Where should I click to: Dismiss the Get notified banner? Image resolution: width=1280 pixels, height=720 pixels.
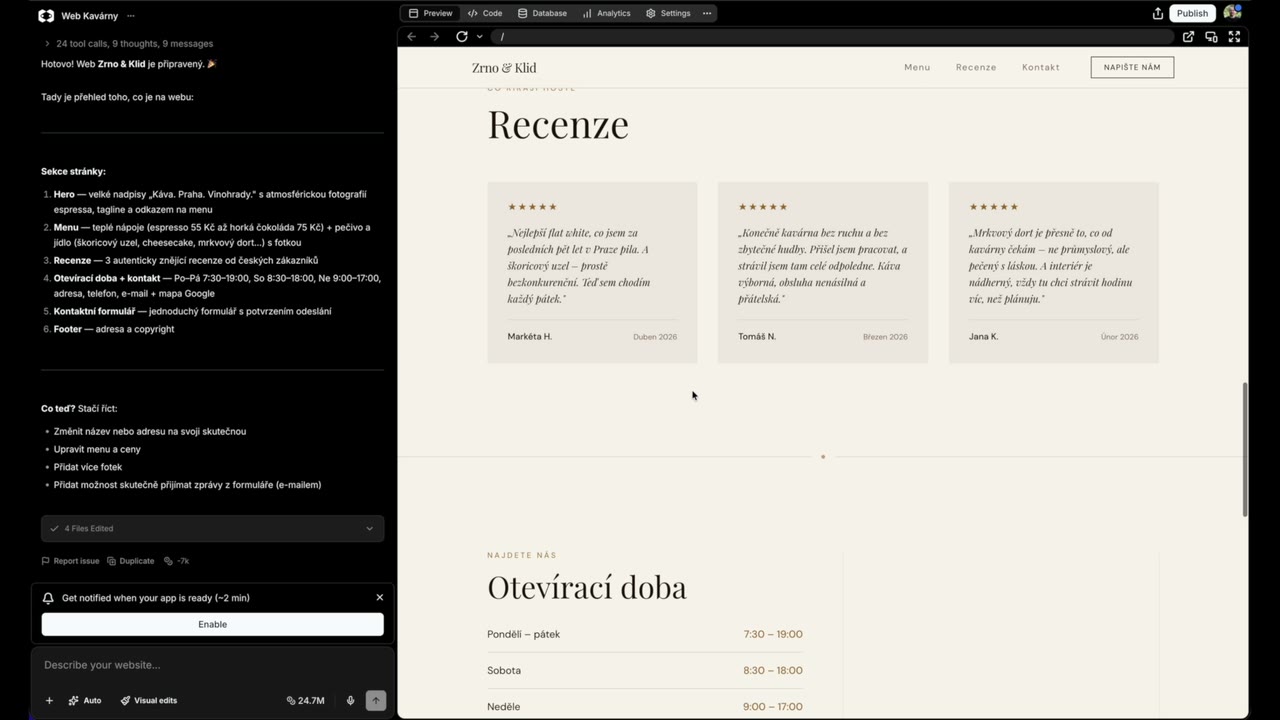coord(380,597)
